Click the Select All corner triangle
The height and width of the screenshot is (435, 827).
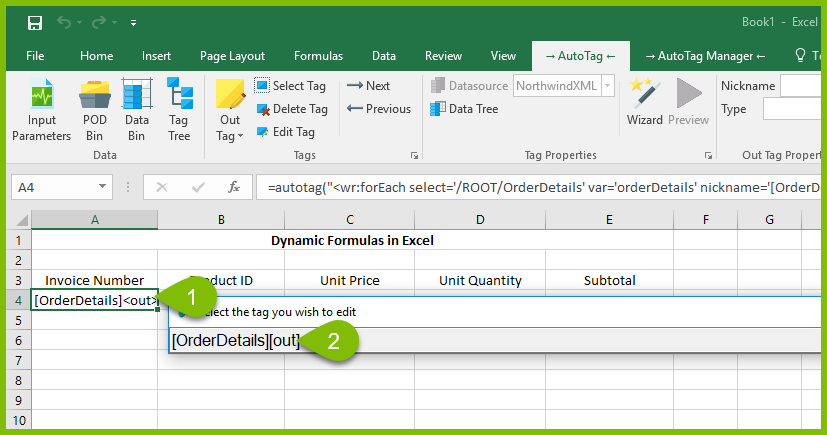coord(21,220)
